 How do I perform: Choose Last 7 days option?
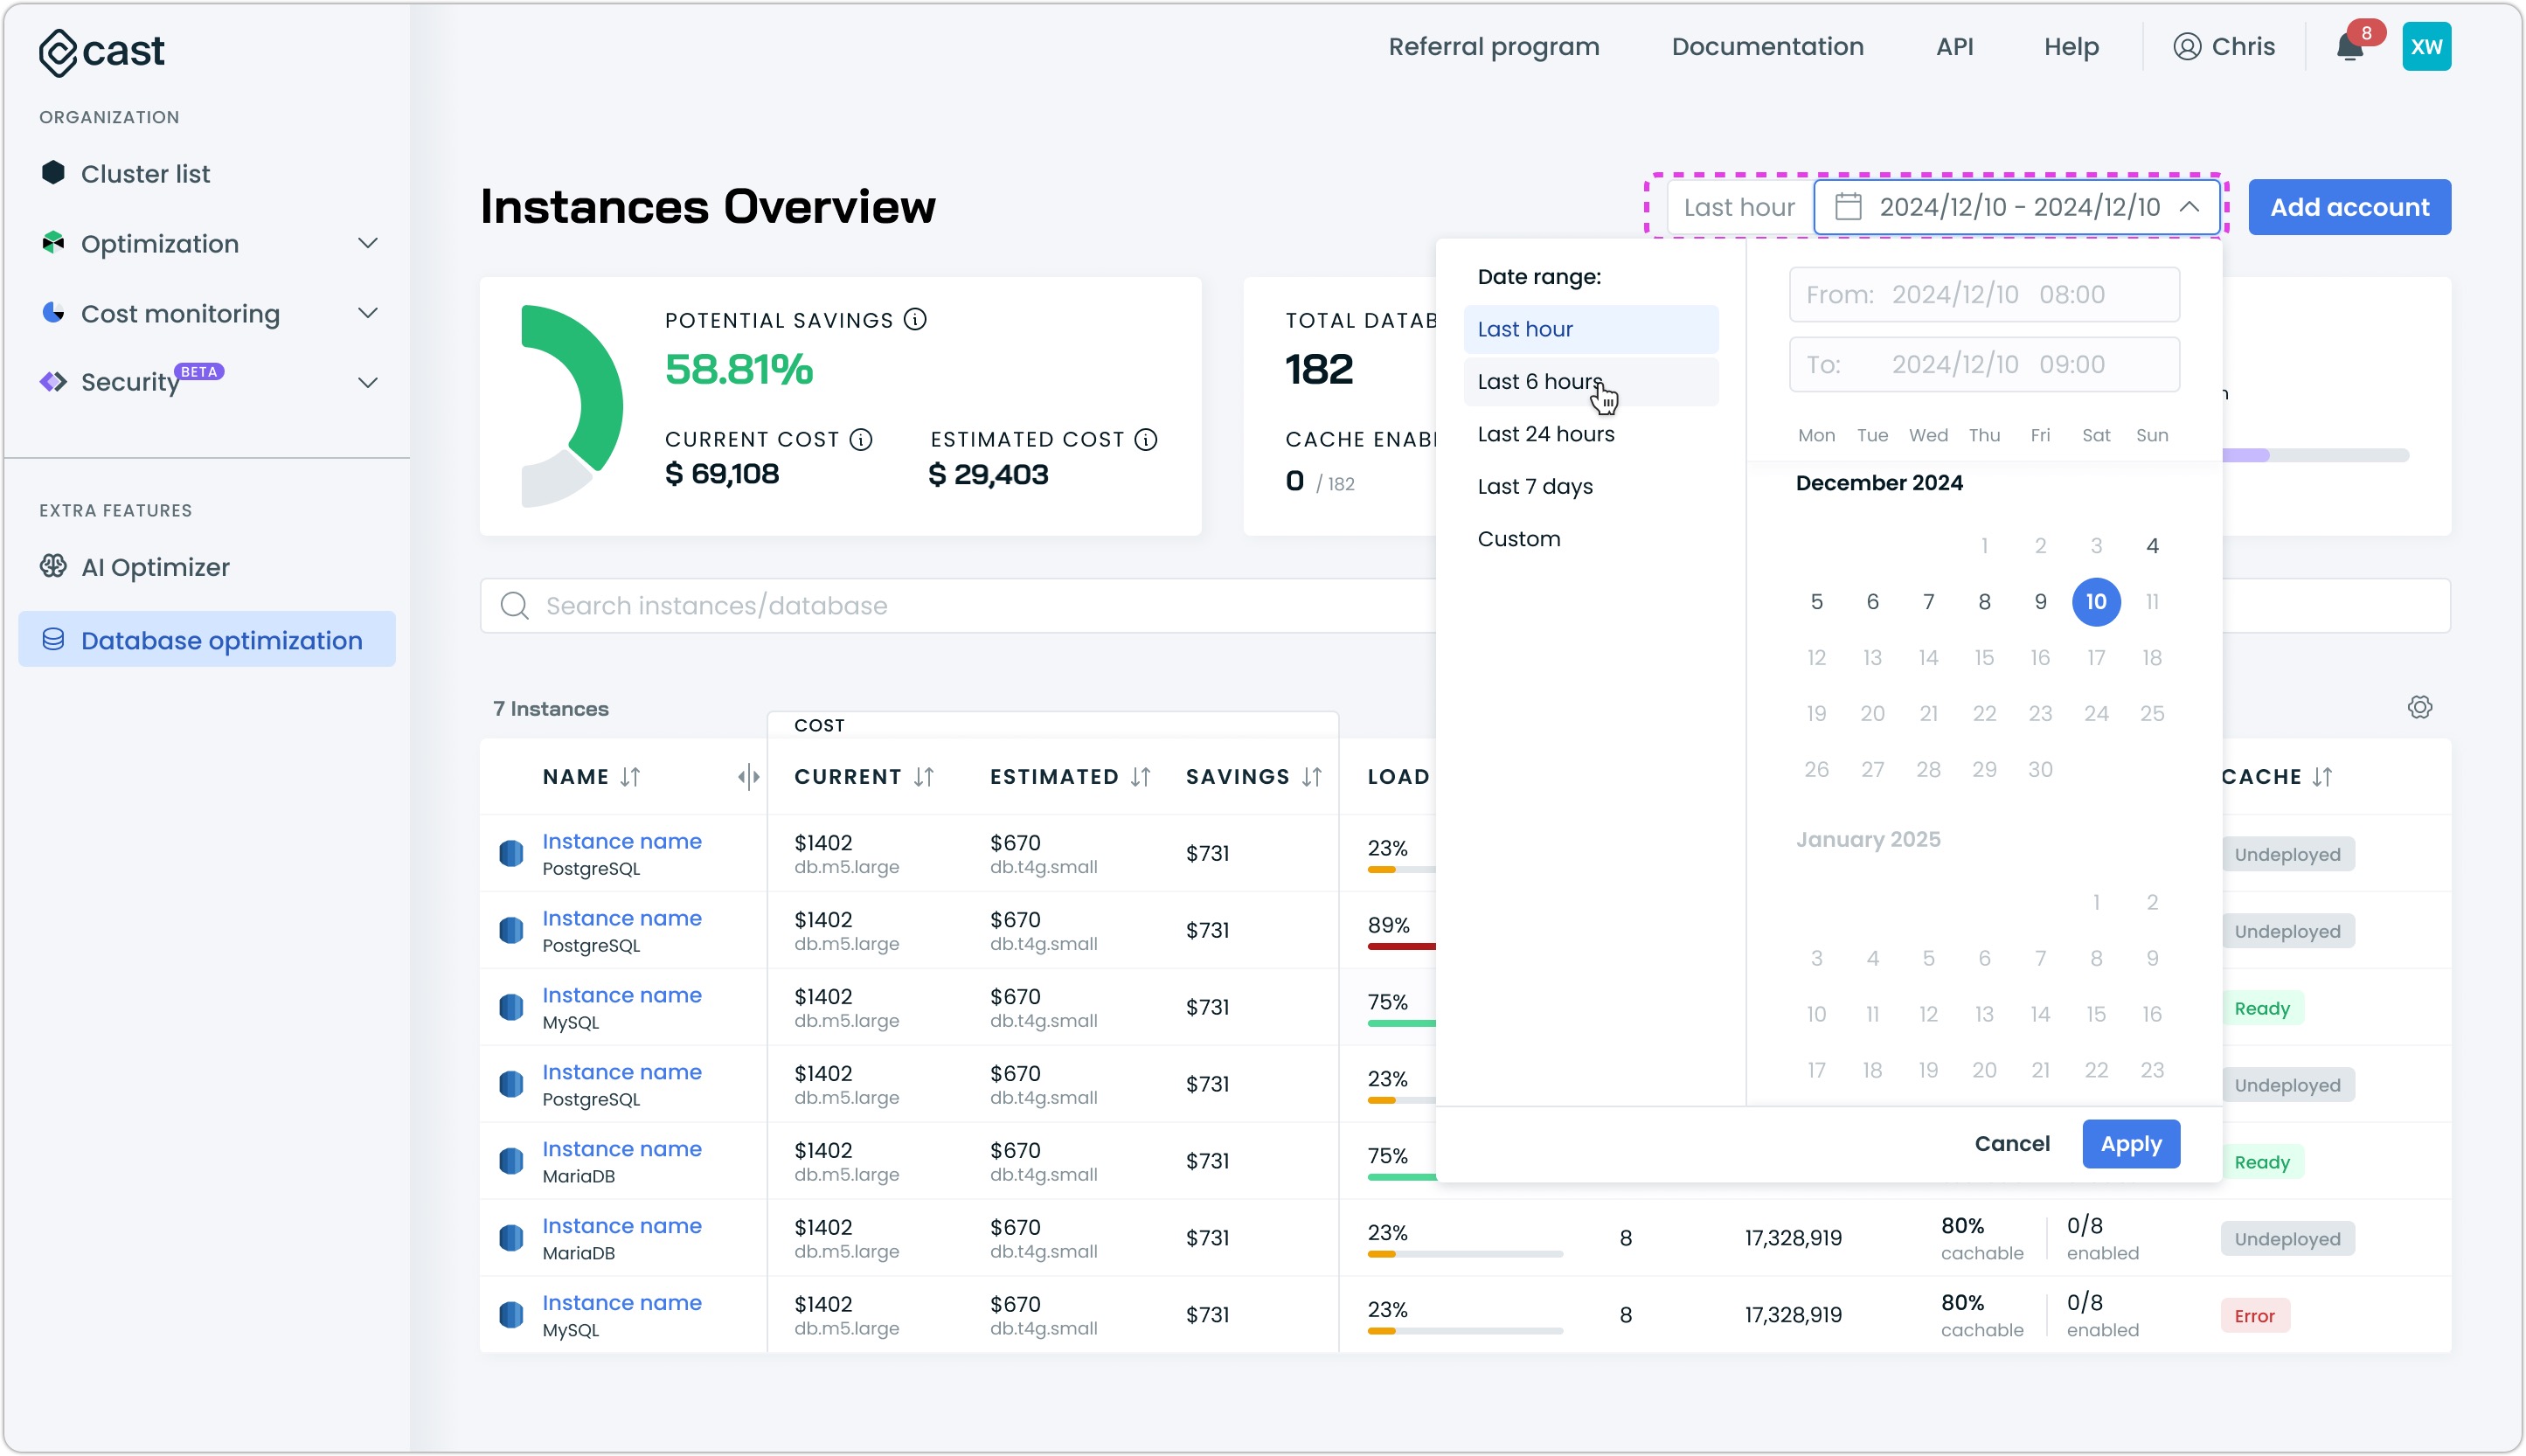click(1535, 486)
